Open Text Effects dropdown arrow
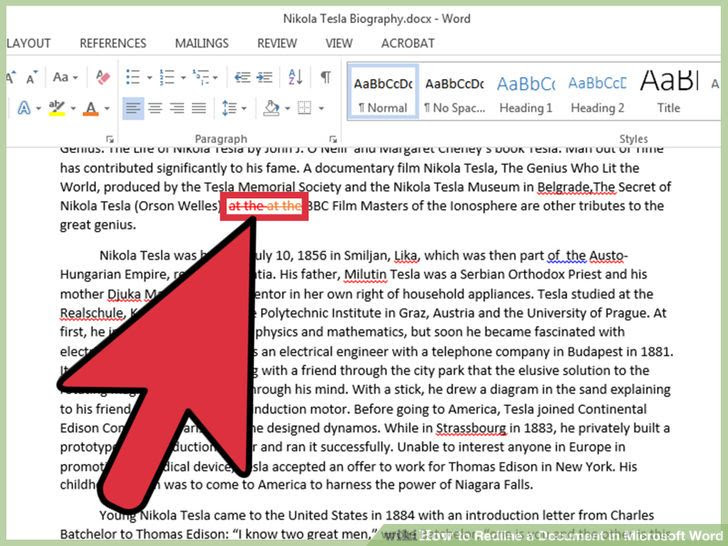 click(39, 109)
